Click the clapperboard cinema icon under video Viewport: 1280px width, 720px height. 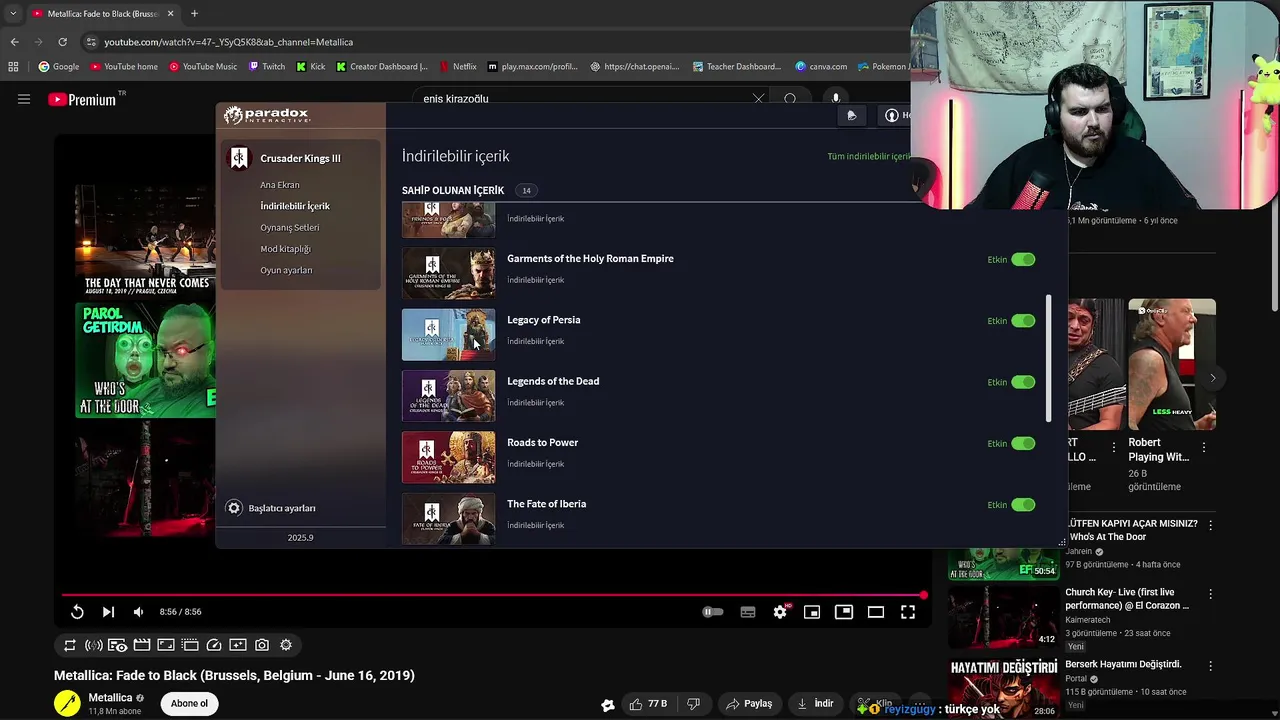(142, 645)
